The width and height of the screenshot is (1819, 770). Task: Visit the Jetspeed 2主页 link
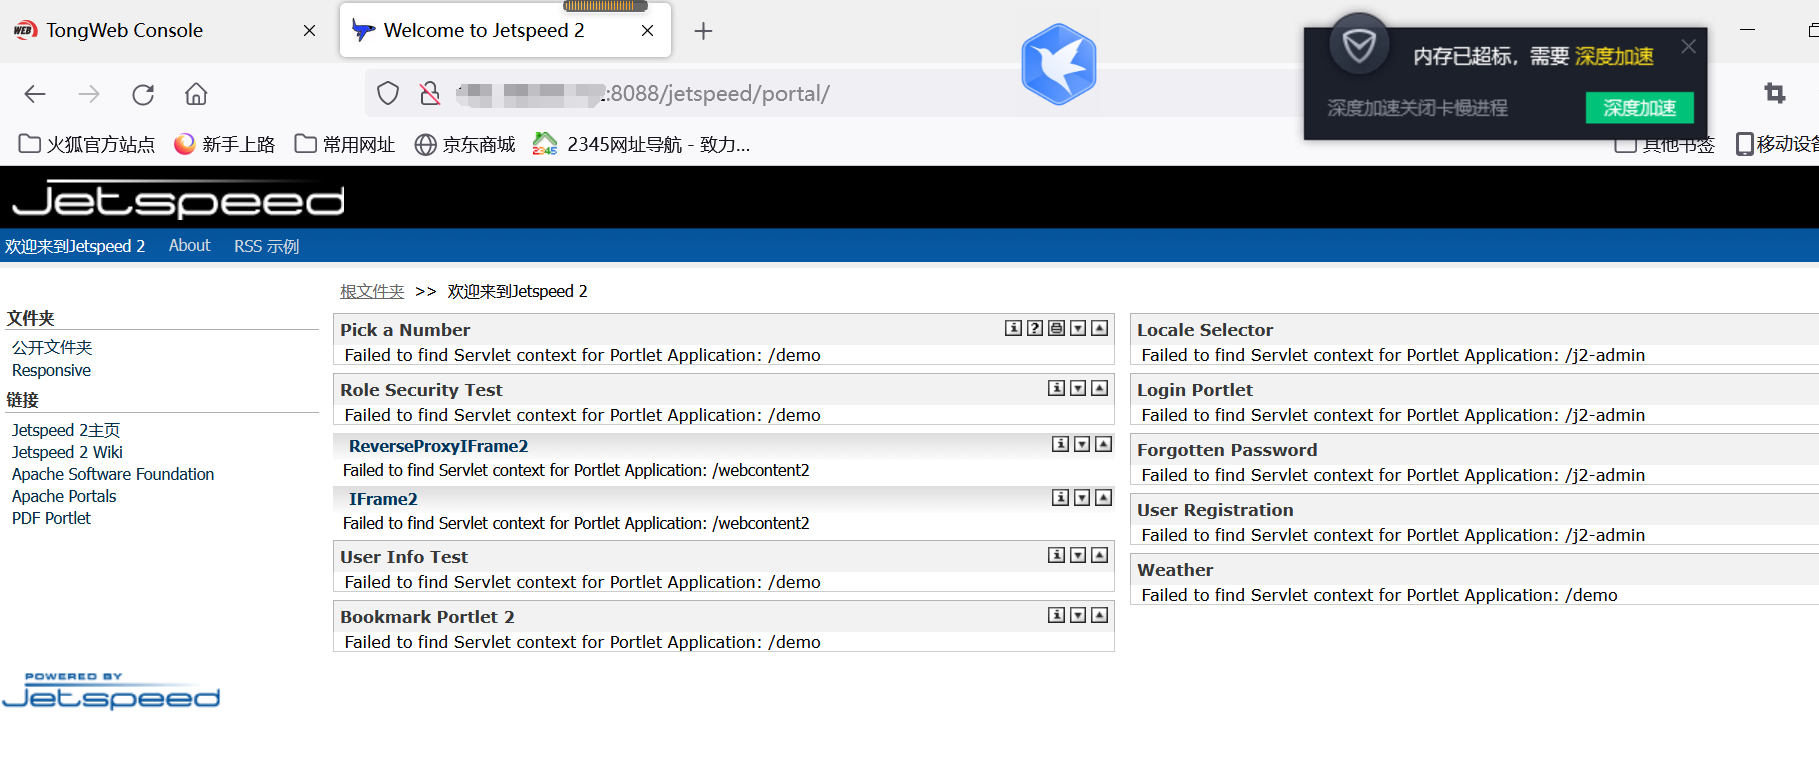(x=66, y=430)
